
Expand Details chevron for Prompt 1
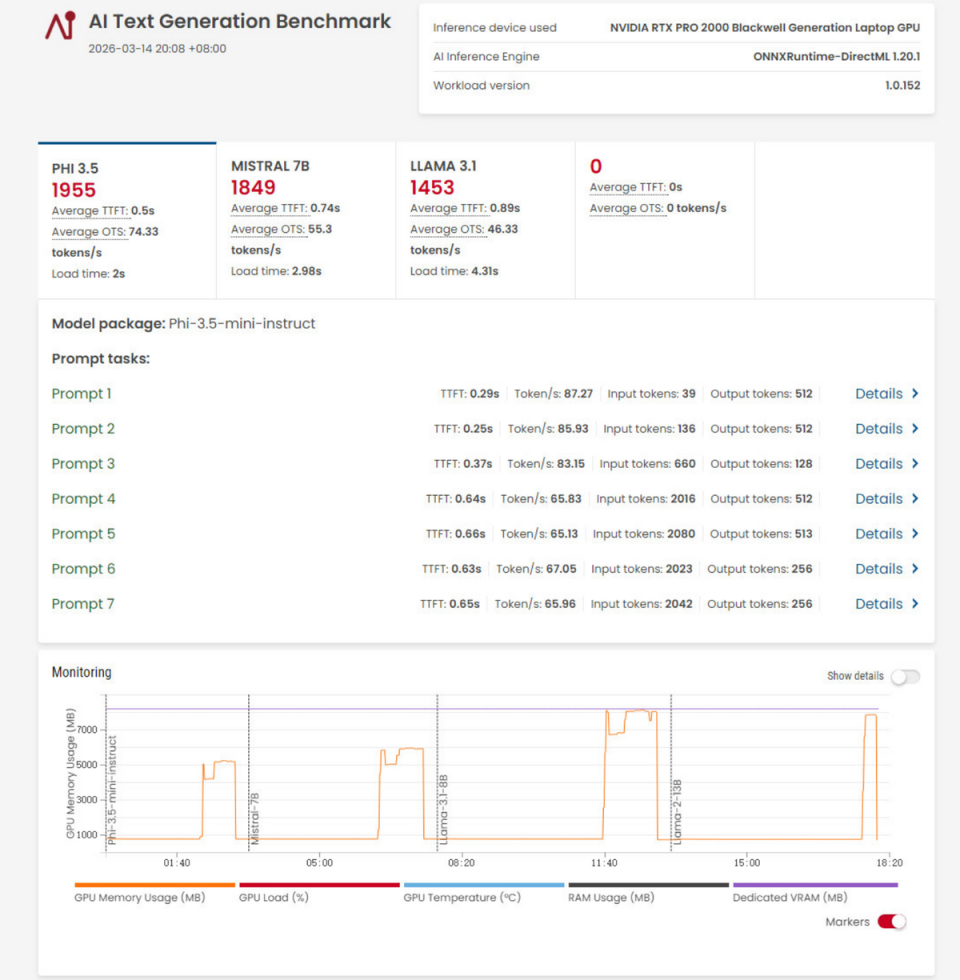pos(915,394)
